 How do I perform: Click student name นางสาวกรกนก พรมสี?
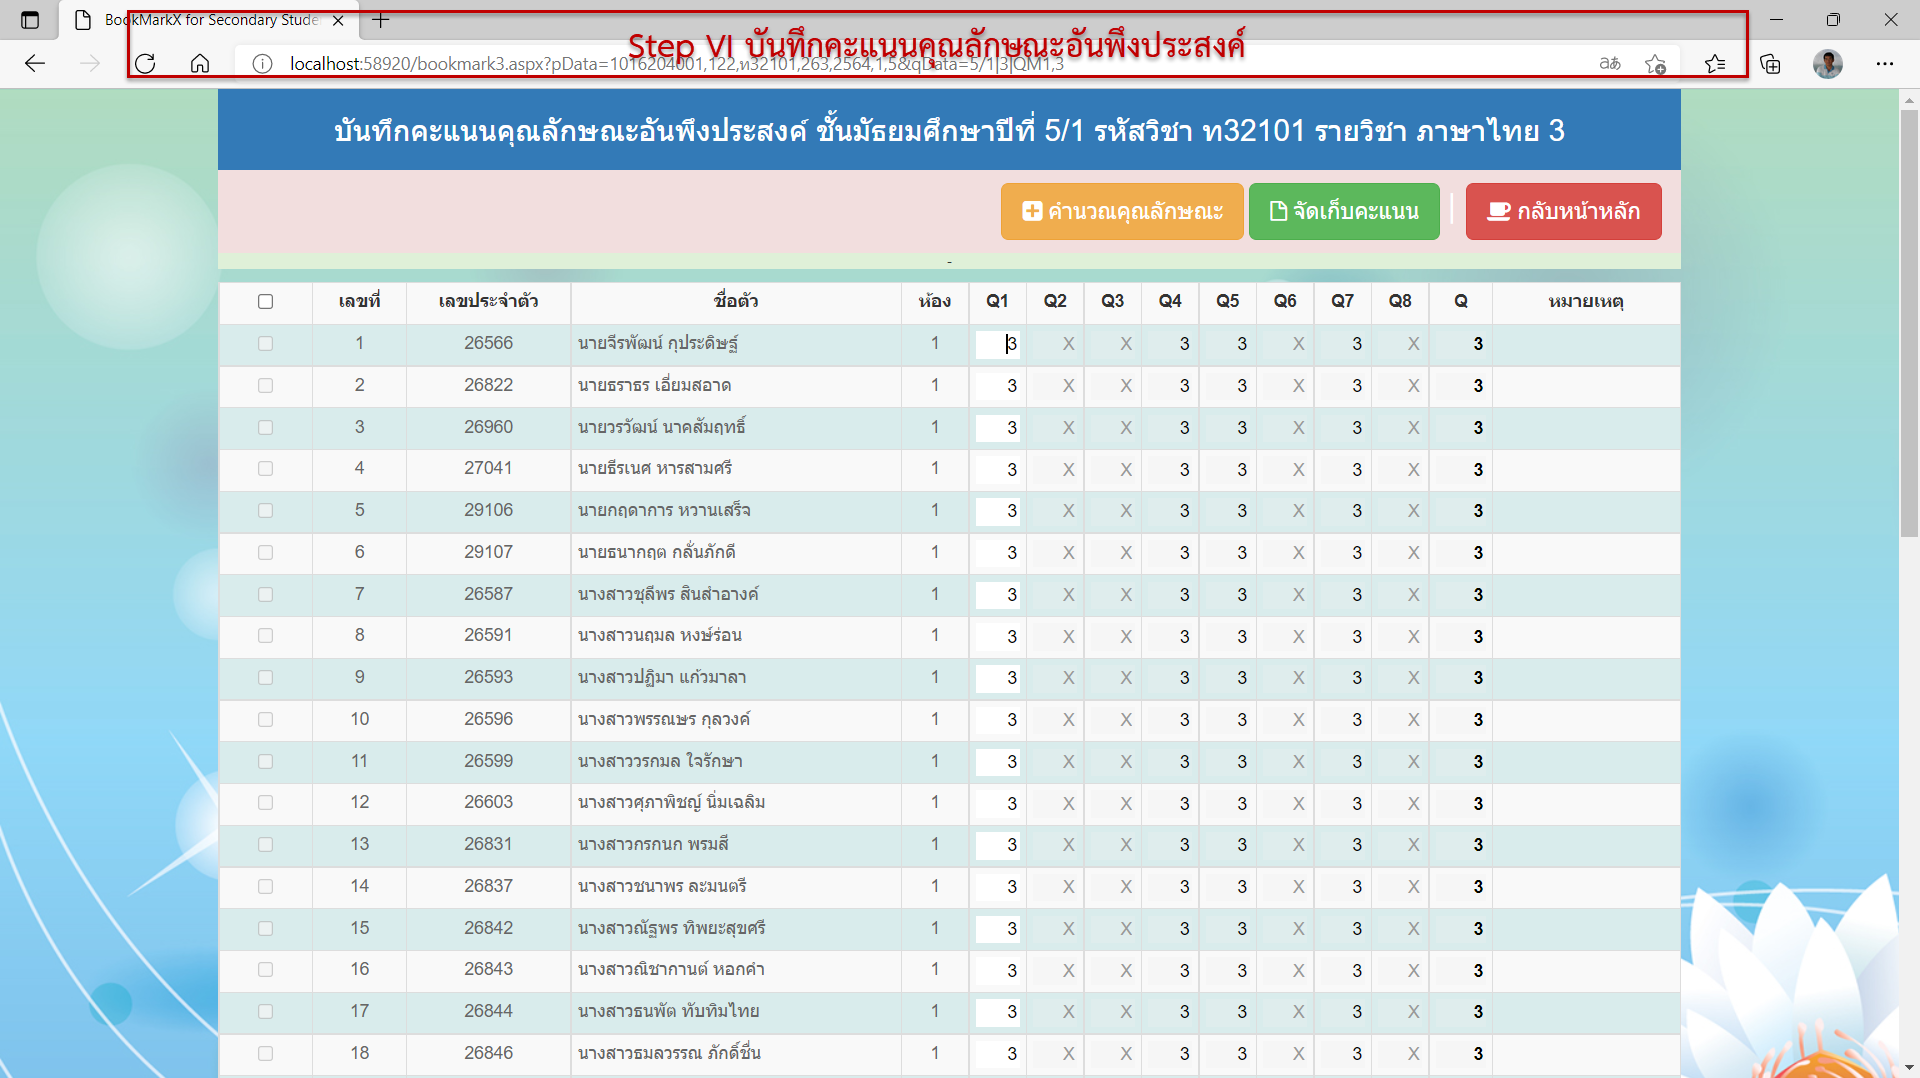(x=653, y=845)
